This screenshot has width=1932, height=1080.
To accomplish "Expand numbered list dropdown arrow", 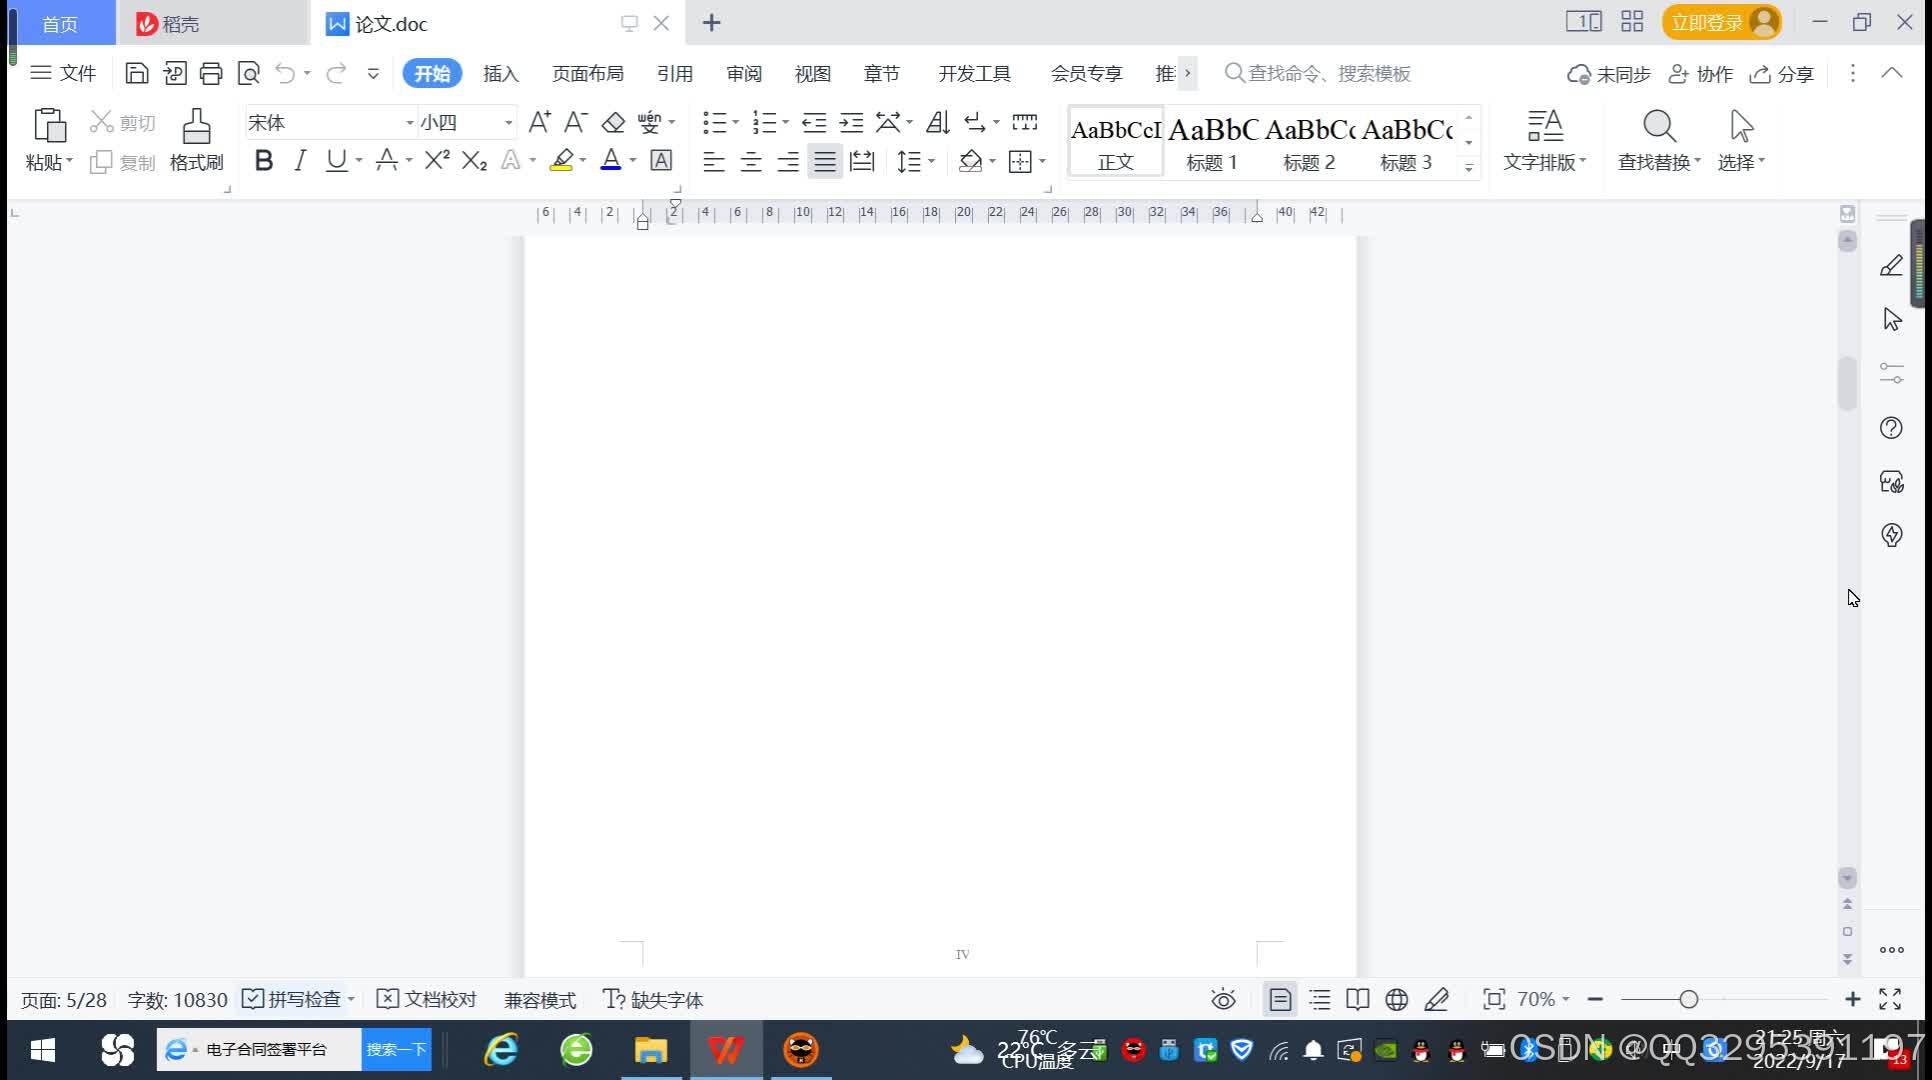I will tap(785, 123).
